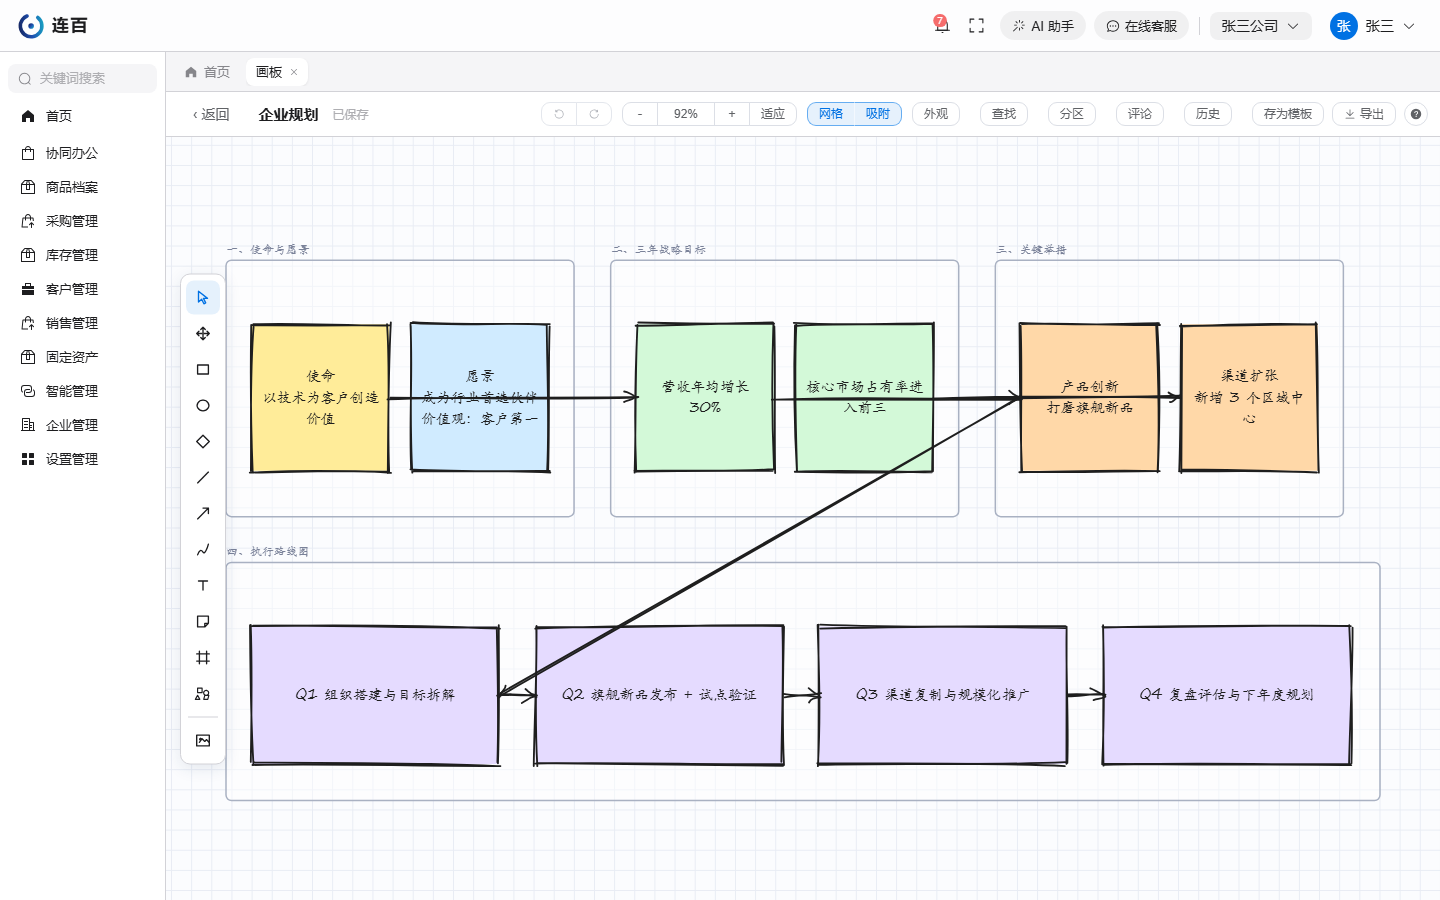
Task: Open the 张三 user account menu
Action: click(x=1373, y=26)
